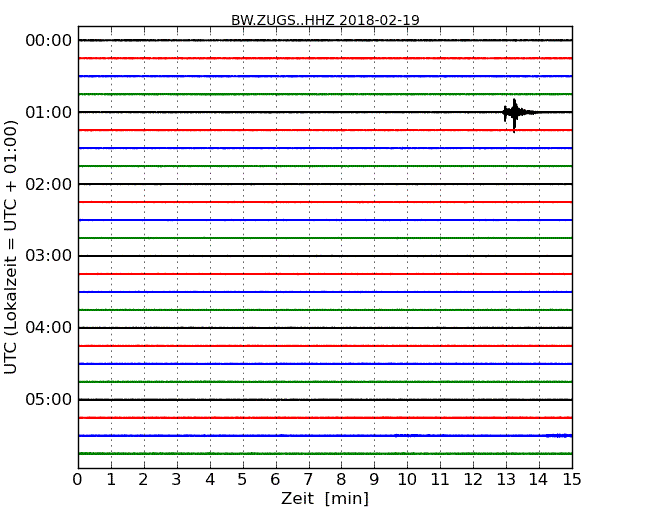Select the 02:00 time label
The image size is (650, 520).
pos(49,184)
